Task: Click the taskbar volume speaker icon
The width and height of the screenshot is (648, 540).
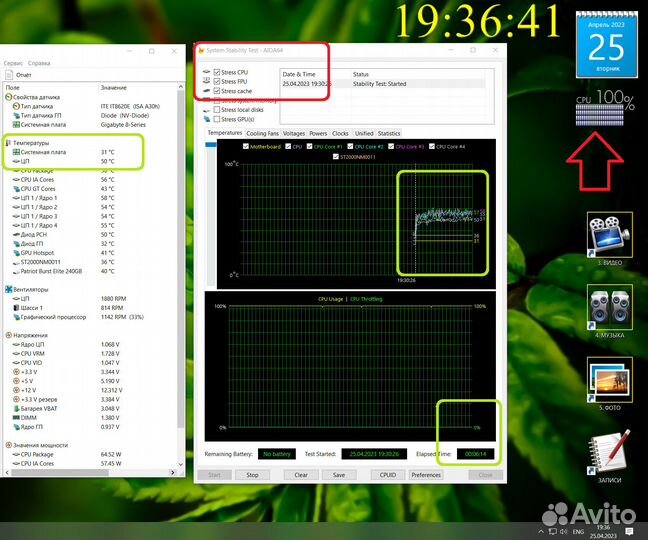Action: coord(563,531)
